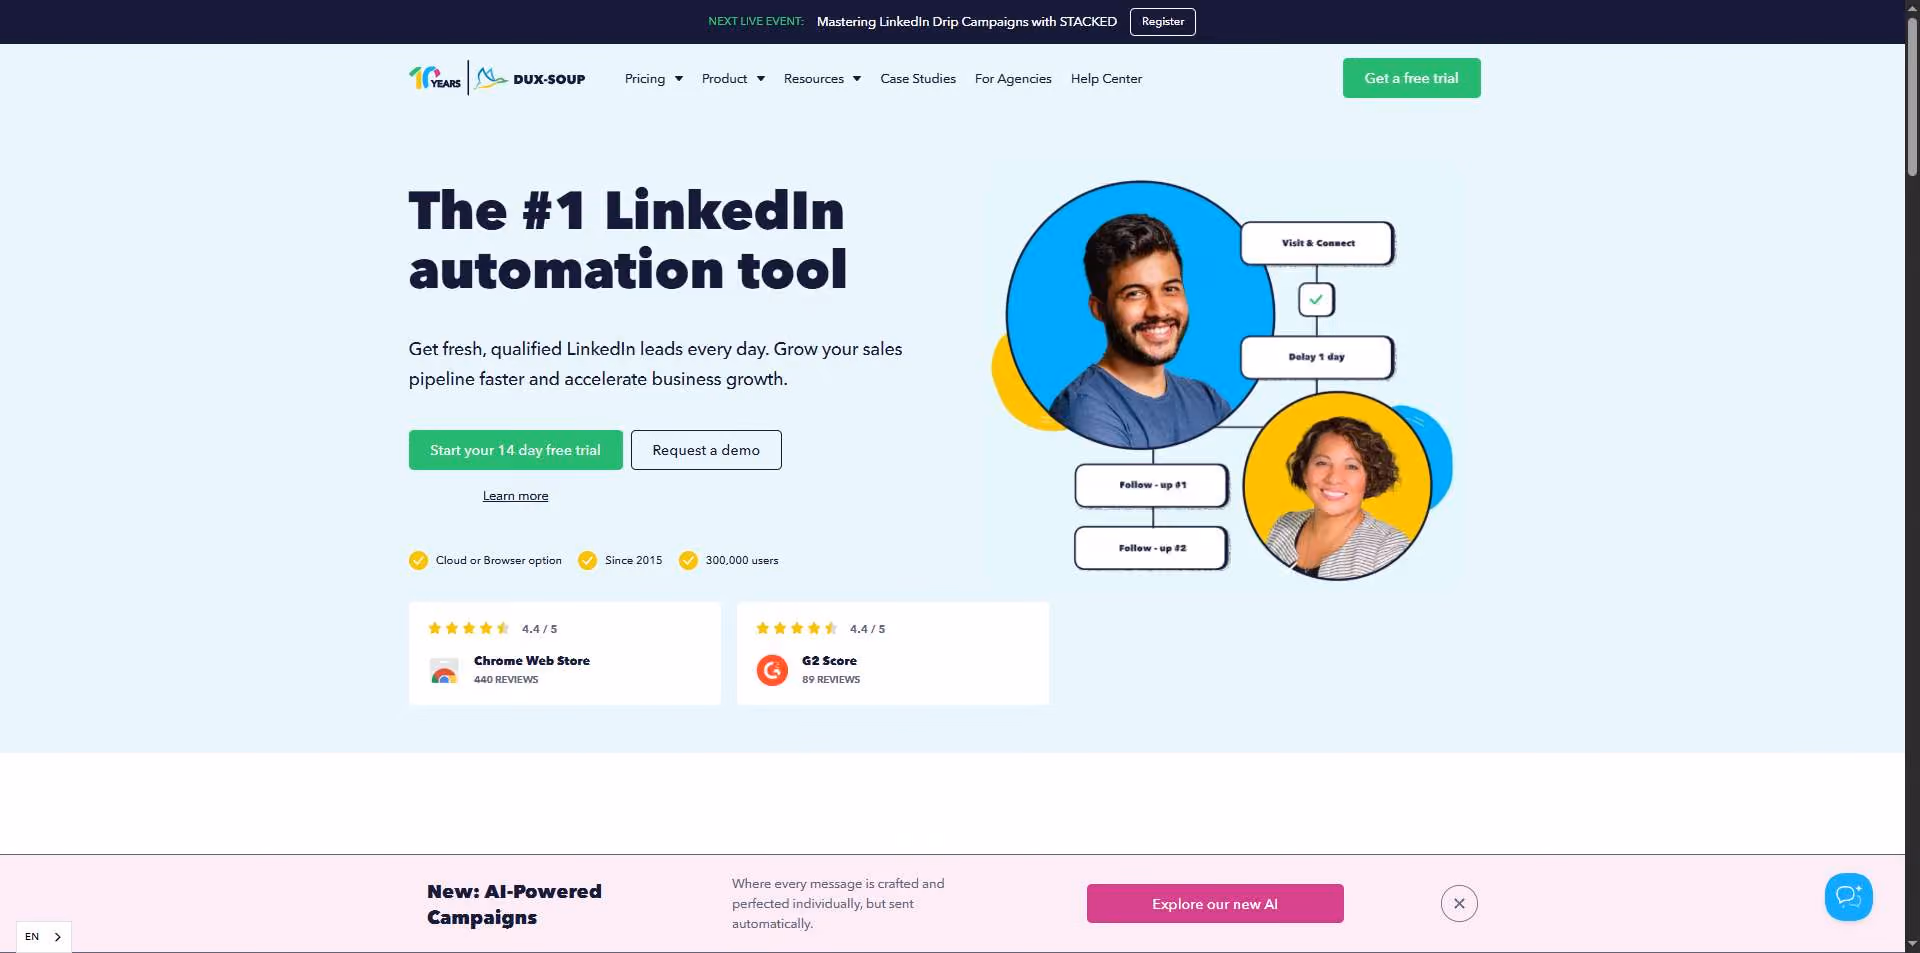Click Explore our new AI button
The width and height of the screenshot is (1920, 953).
coord(1215,903)
